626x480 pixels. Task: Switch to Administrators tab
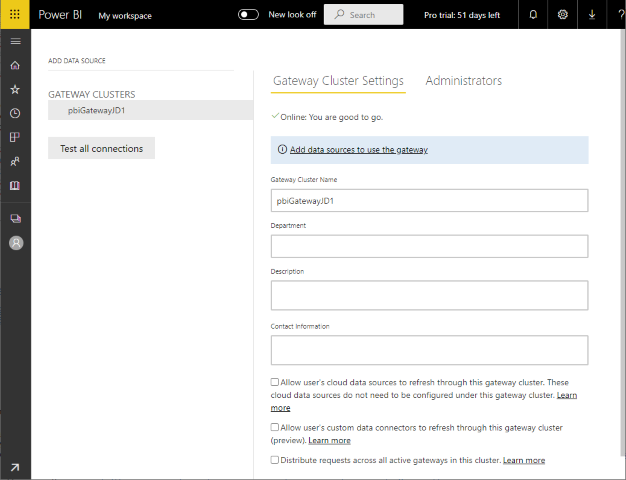coord(464,81)
